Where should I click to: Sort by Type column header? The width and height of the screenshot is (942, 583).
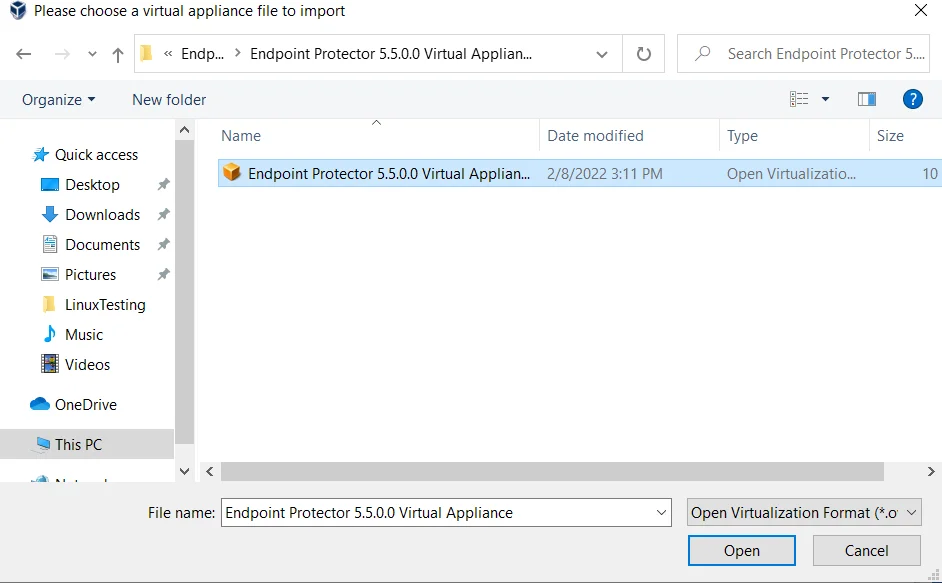pos(742,136)
